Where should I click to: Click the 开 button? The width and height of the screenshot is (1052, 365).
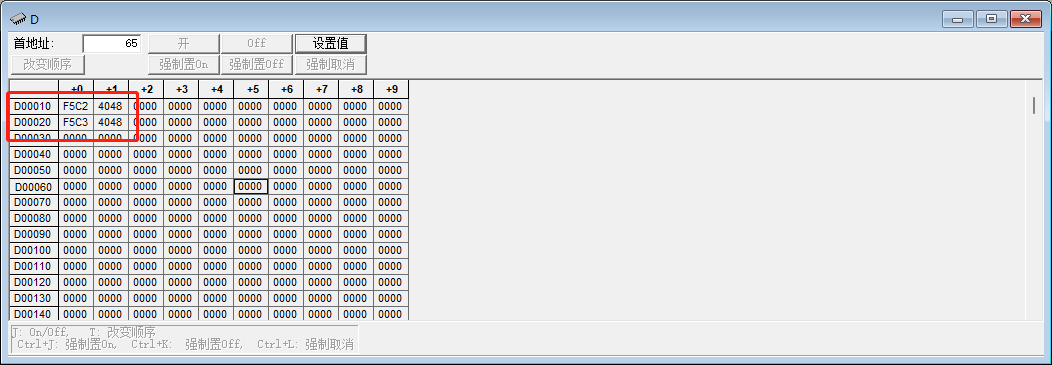pyautogui.click(x=183, y=44)
